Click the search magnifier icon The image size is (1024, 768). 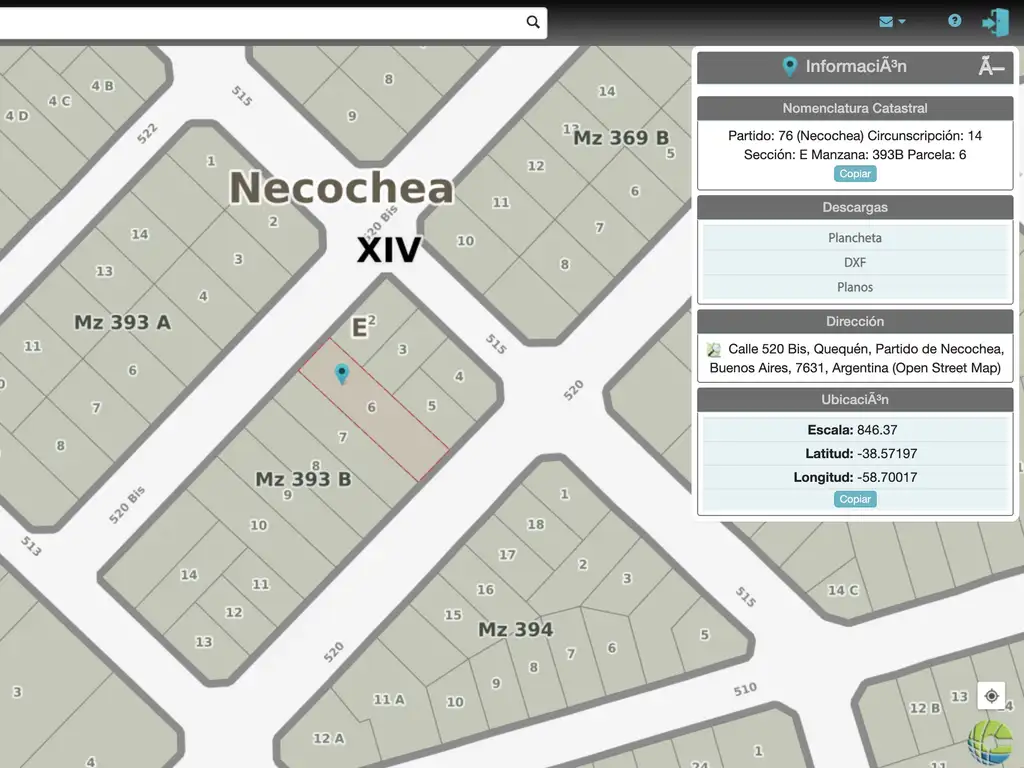pyautogui.click(x=533, y=22)
